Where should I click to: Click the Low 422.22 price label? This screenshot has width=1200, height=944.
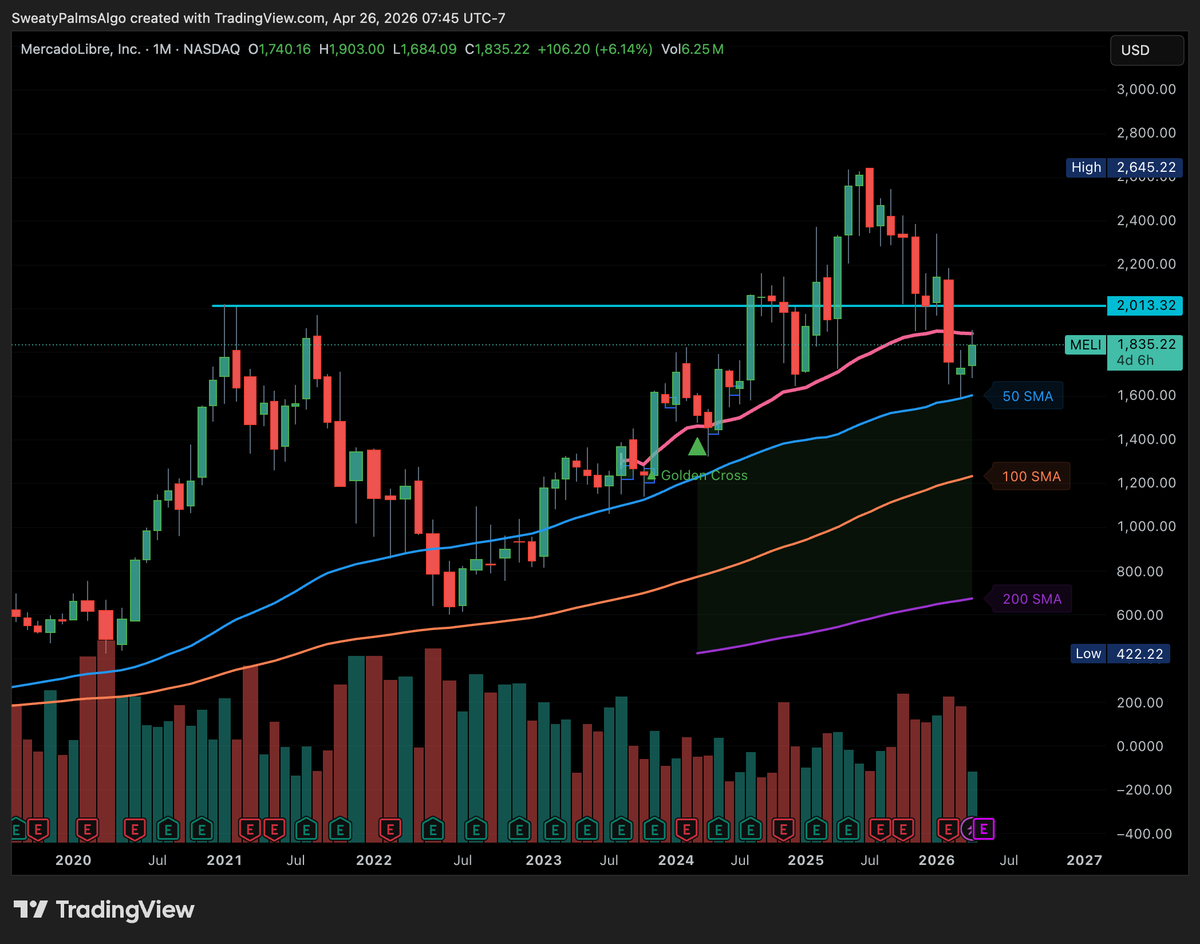[x=1122, y=654]
